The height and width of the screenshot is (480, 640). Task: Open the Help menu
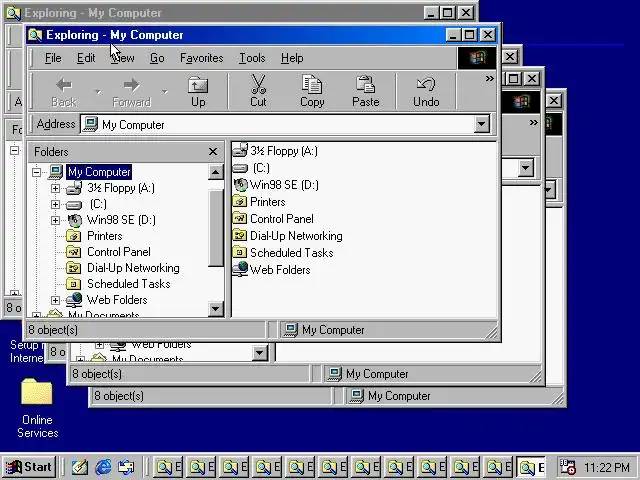[x=292, y=58]
